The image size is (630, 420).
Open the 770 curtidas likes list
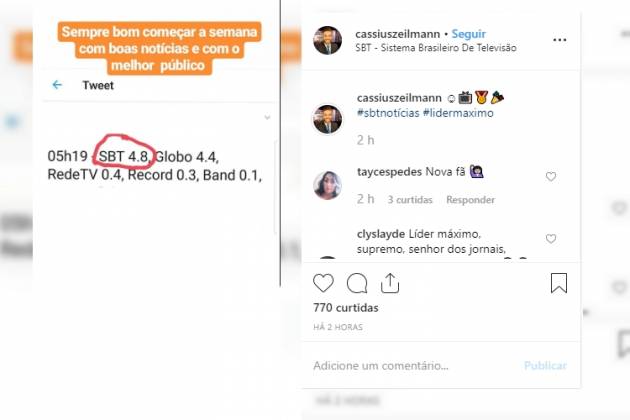[346, 308]
